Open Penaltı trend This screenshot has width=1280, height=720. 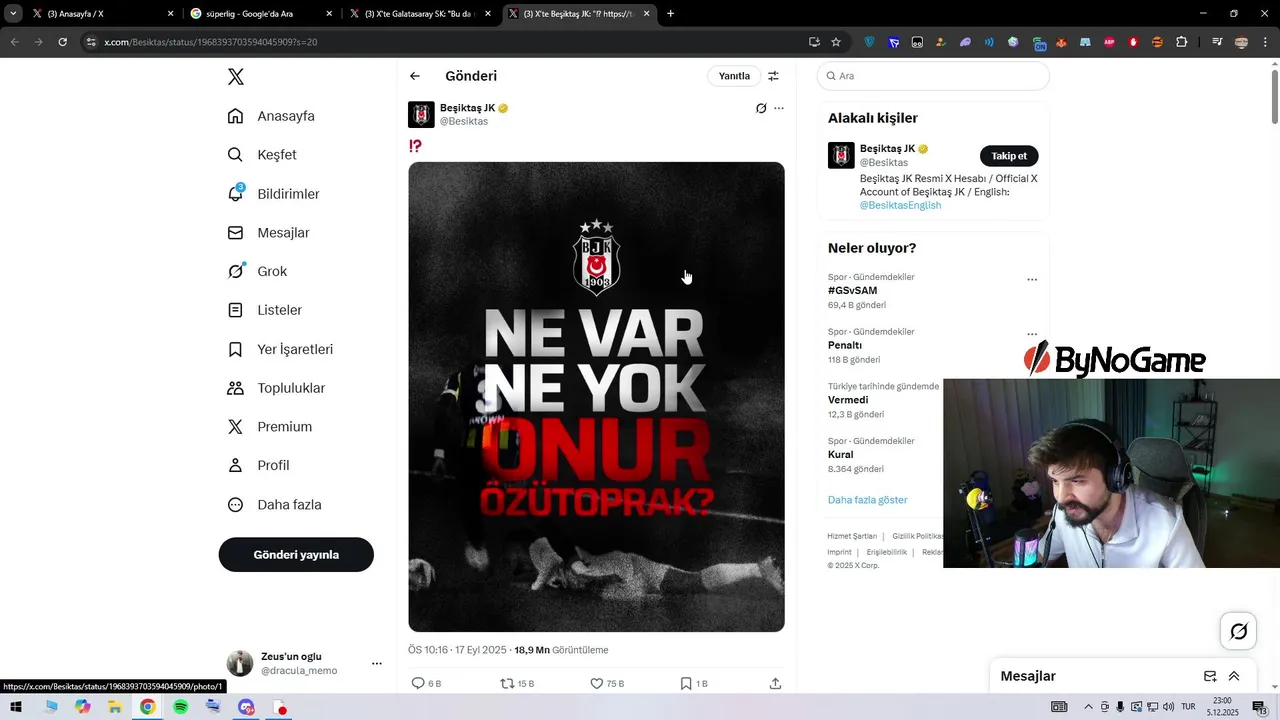click(845, 345)
